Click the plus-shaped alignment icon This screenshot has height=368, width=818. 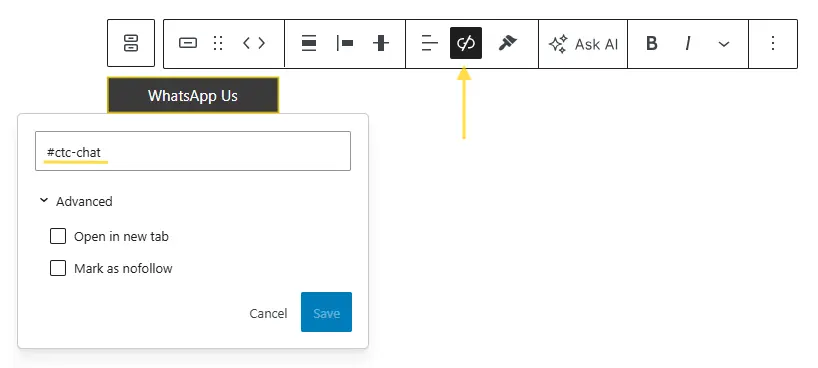coord(381,43)
